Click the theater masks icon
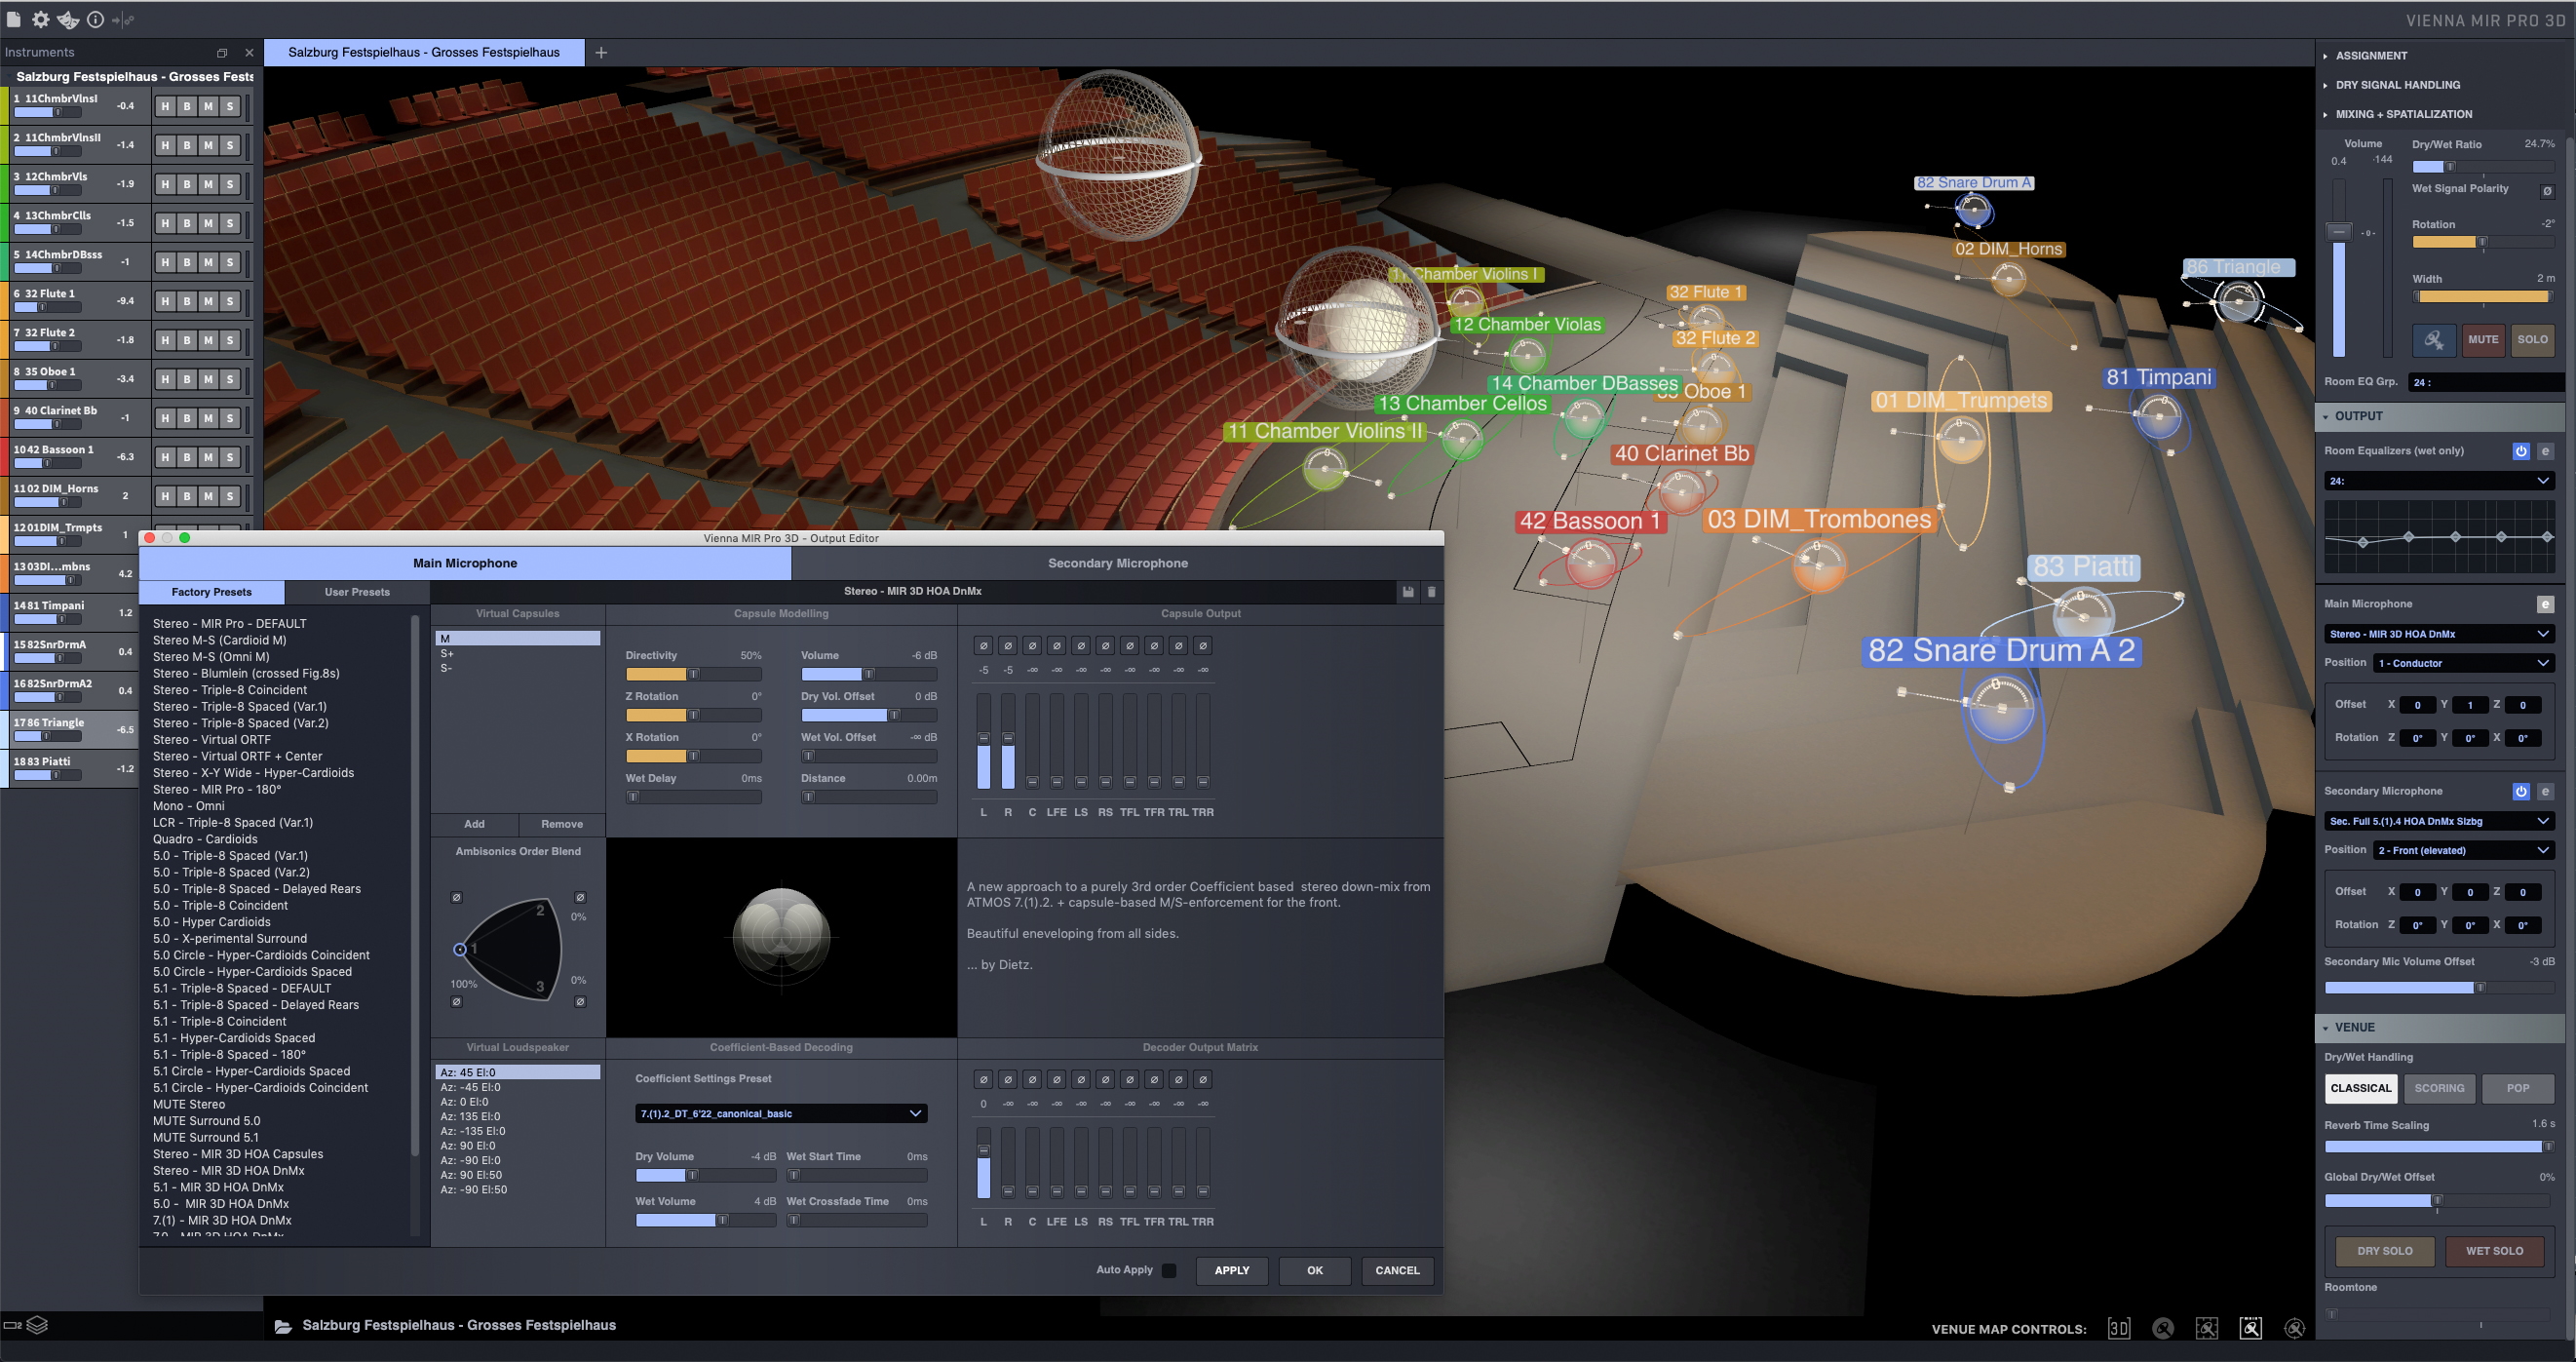 click(68, 19)
